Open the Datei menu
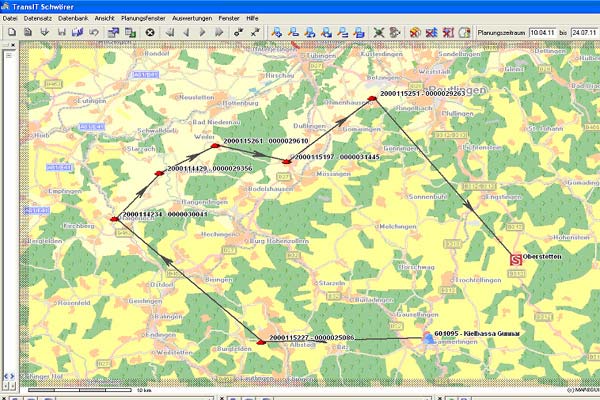 point(10,19)
